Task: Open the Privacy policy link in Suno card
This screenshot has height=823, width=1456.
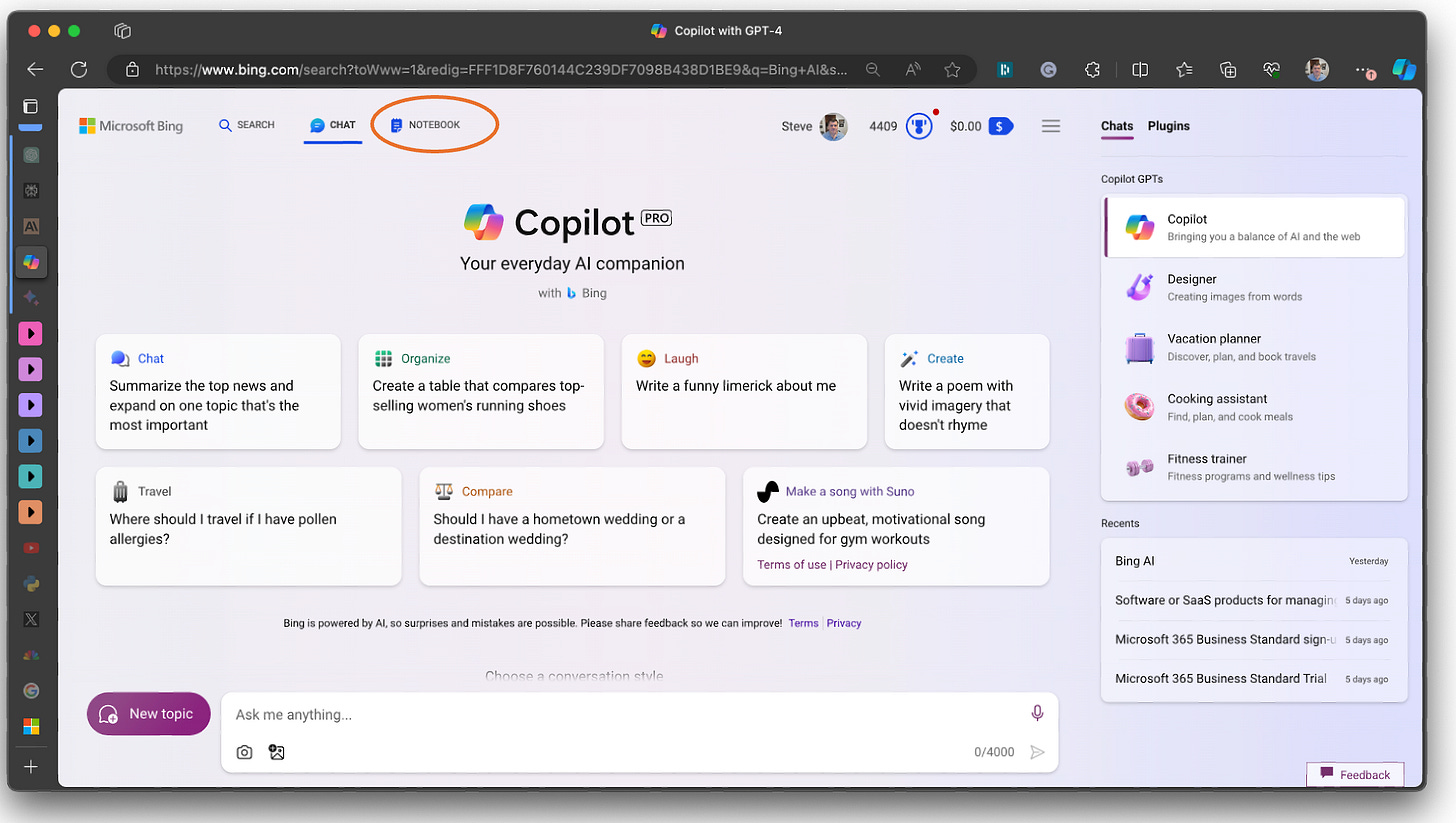Action: tap(871, 564)
